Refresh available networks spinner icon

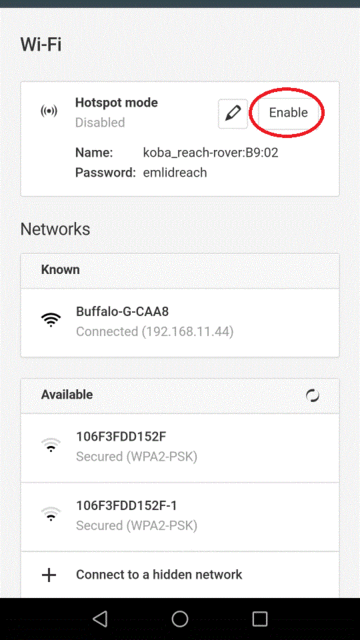tap(313, 396)
